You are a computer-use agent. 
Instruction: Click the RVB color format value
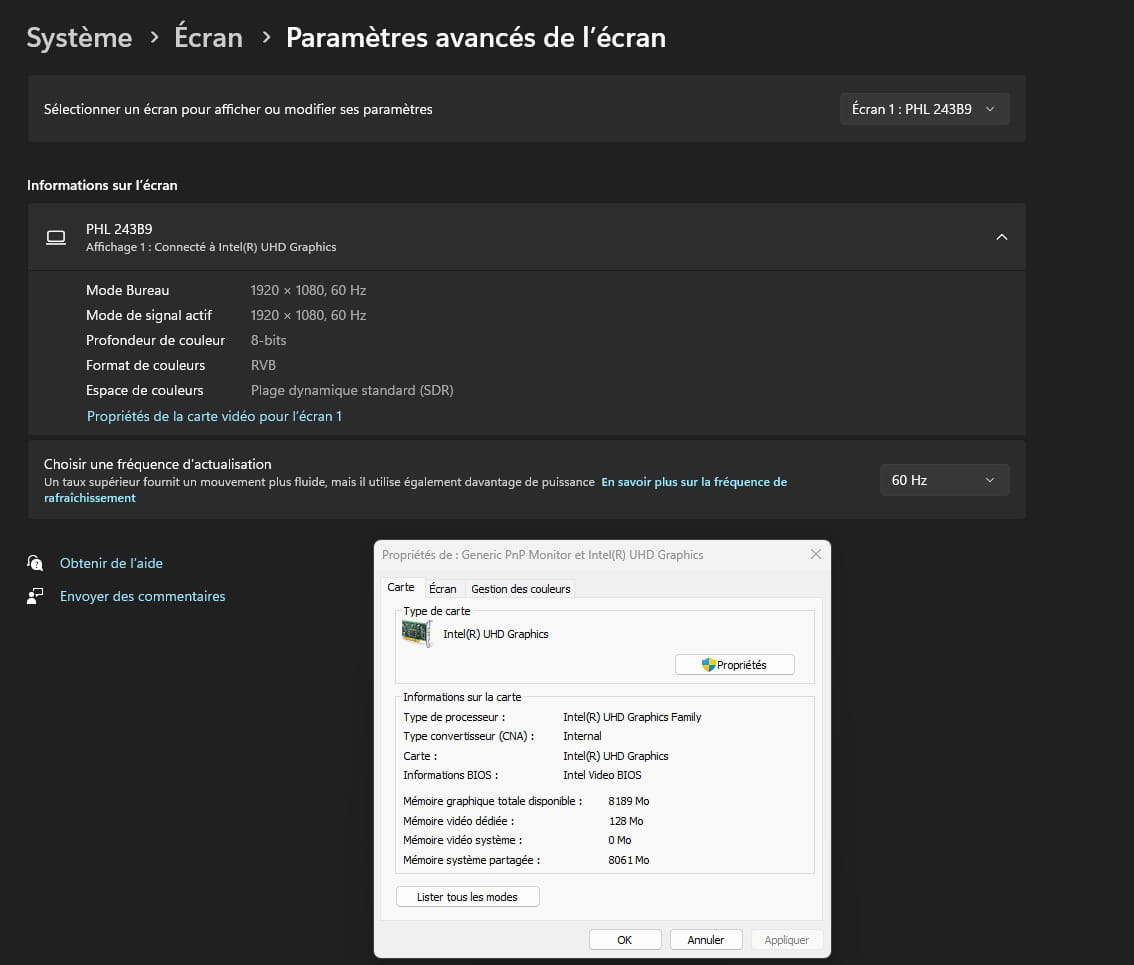coord(263,365)
